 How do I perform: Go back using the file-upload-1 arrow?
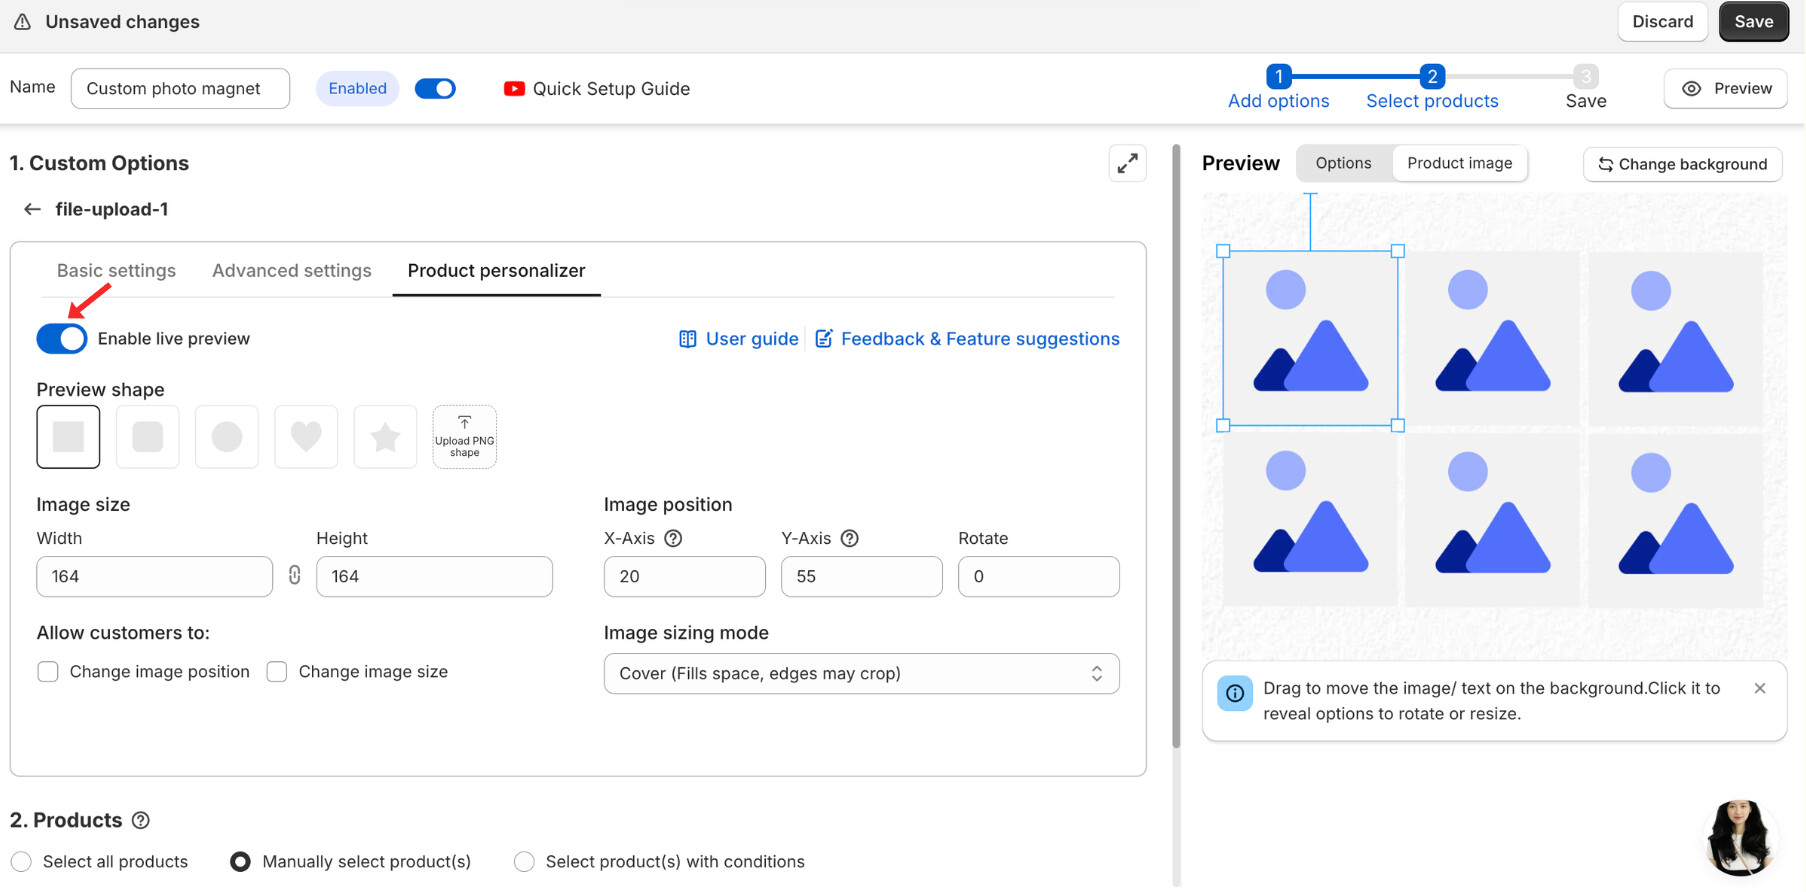tap(32, 209)
